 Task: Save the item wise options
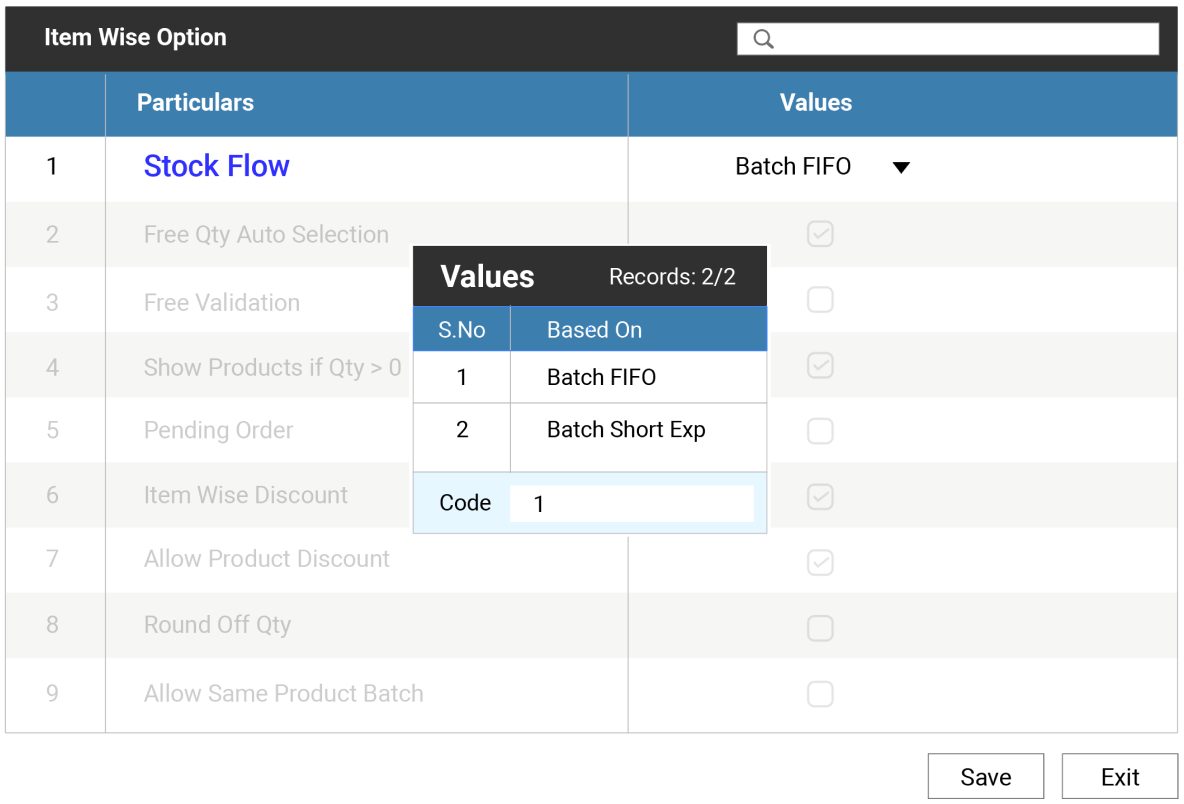click(x=985, y=777)
